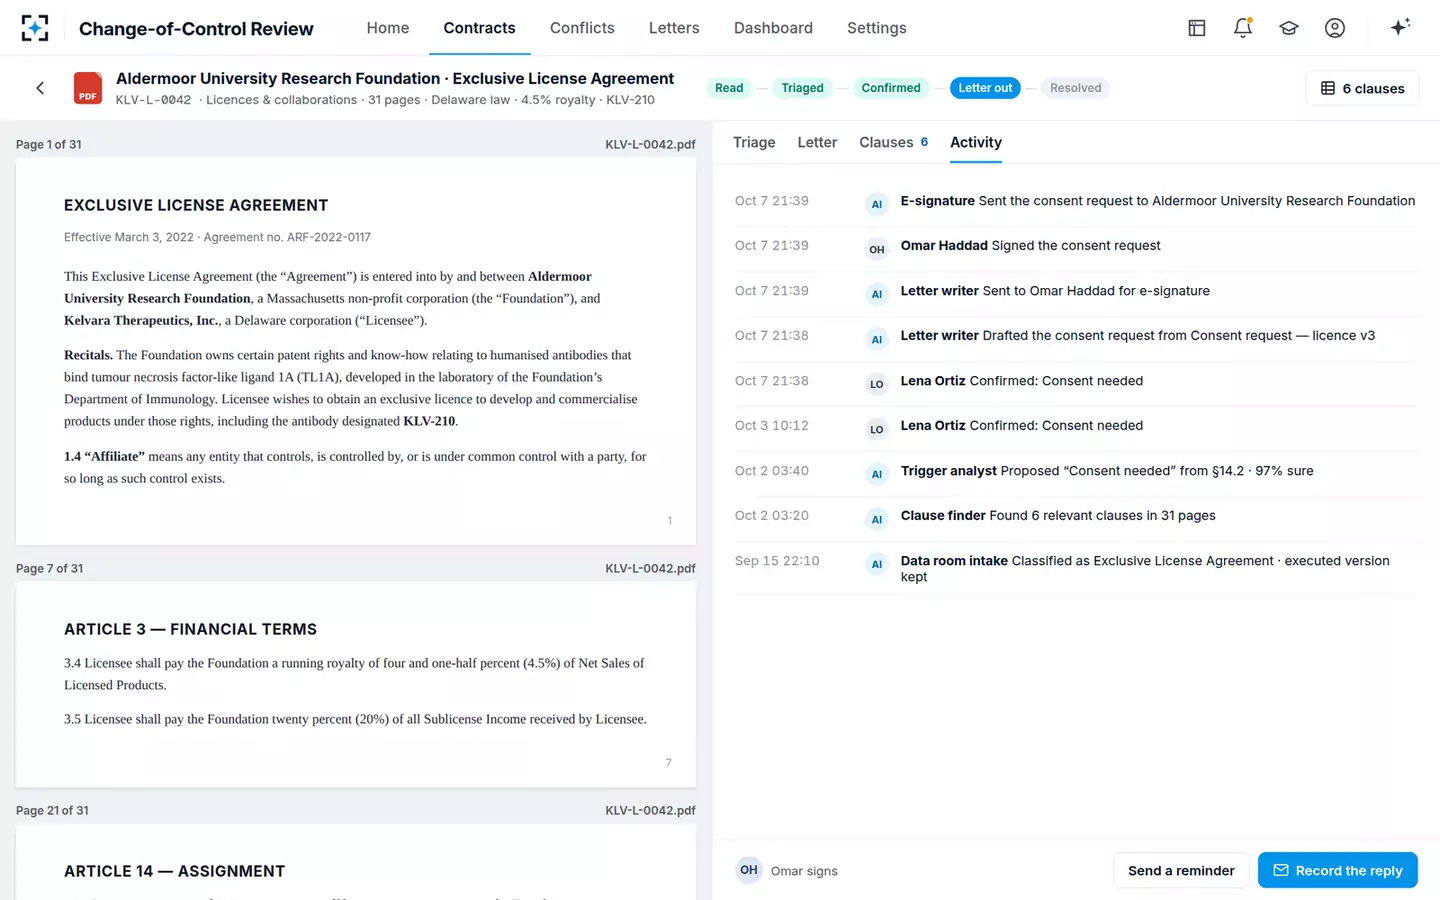Click AI badge on Data room intake row
This screenshot has height=900, width=1440.
877,565
